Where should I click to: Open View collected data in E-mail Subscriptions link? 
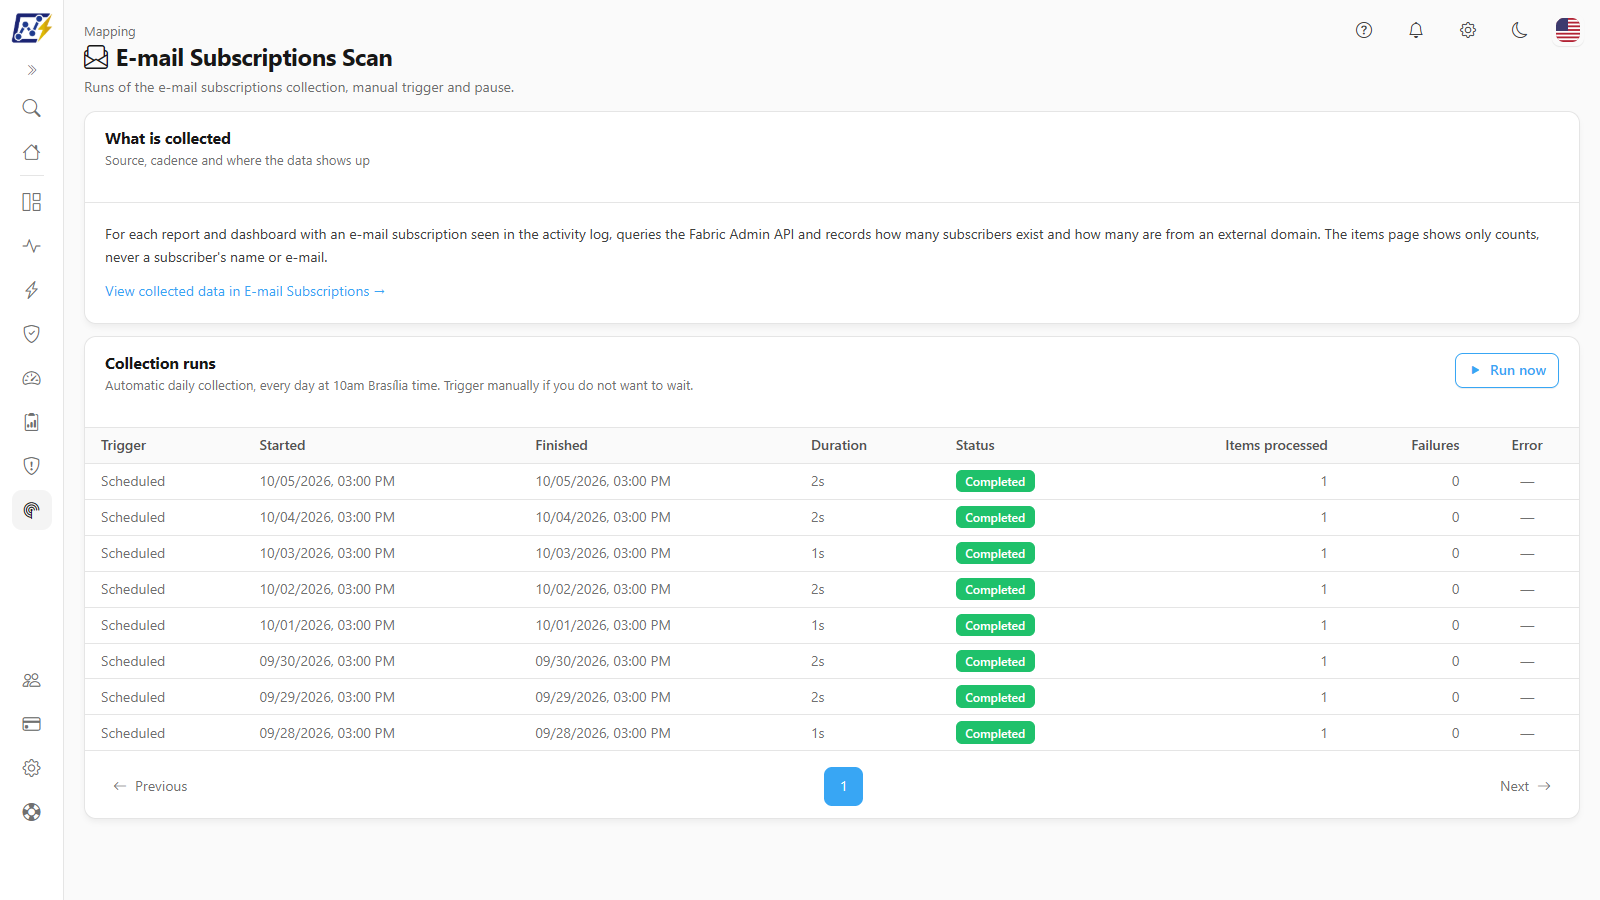(x=245, y=291)
